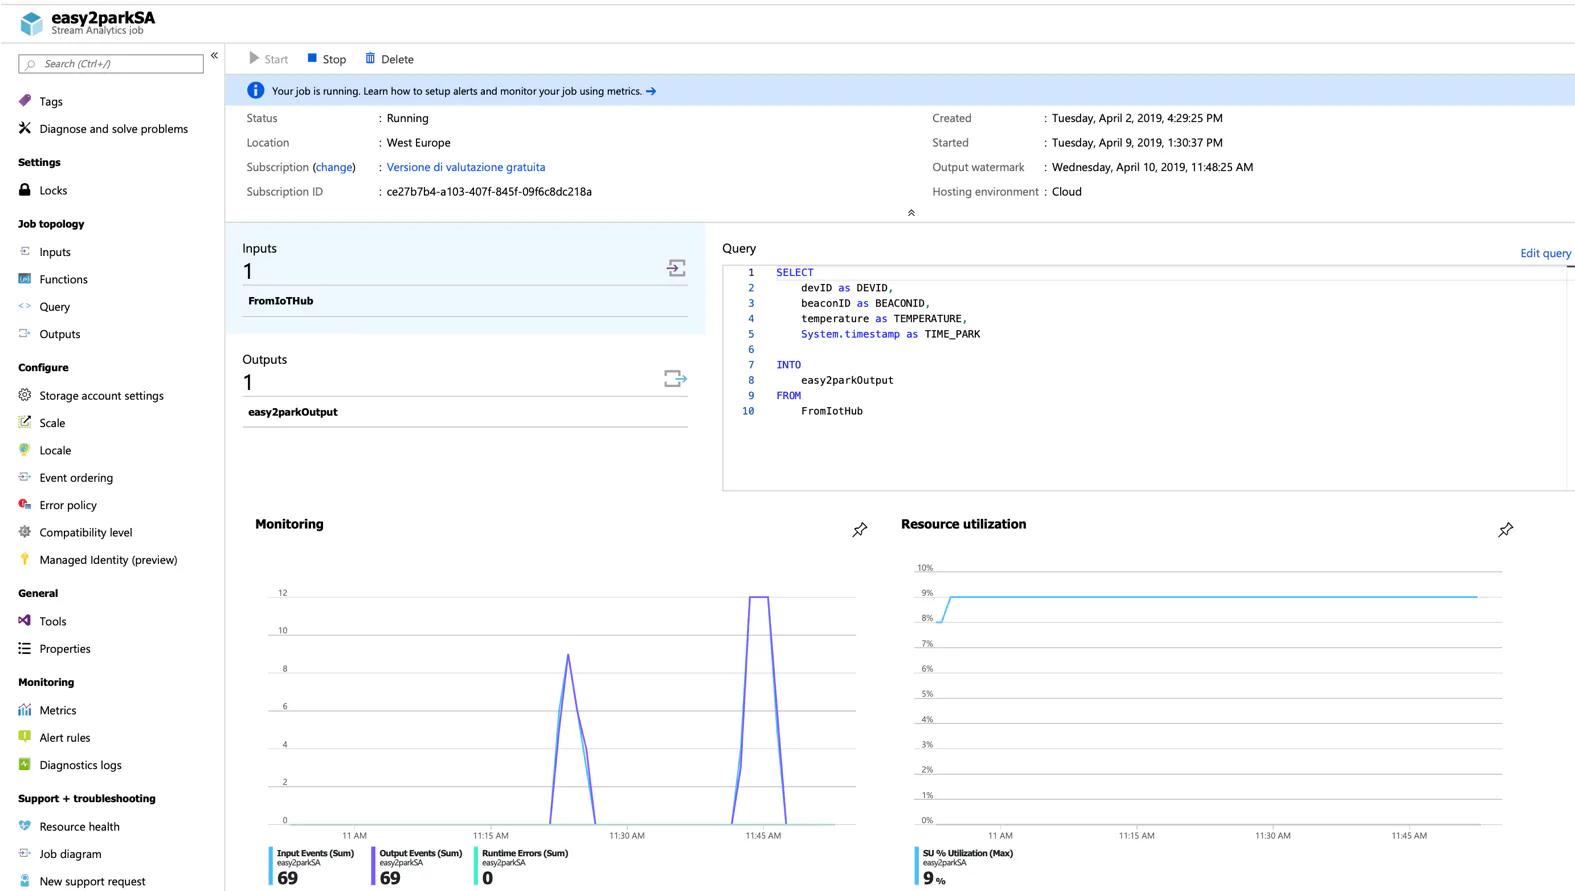Click Edit query link

pos(1544,253)
